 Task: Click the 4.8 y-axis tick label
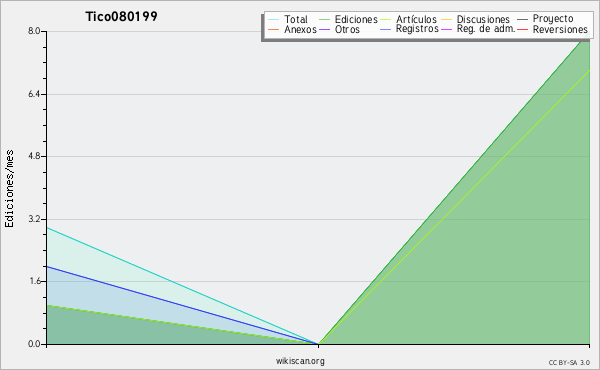(34, 156)
